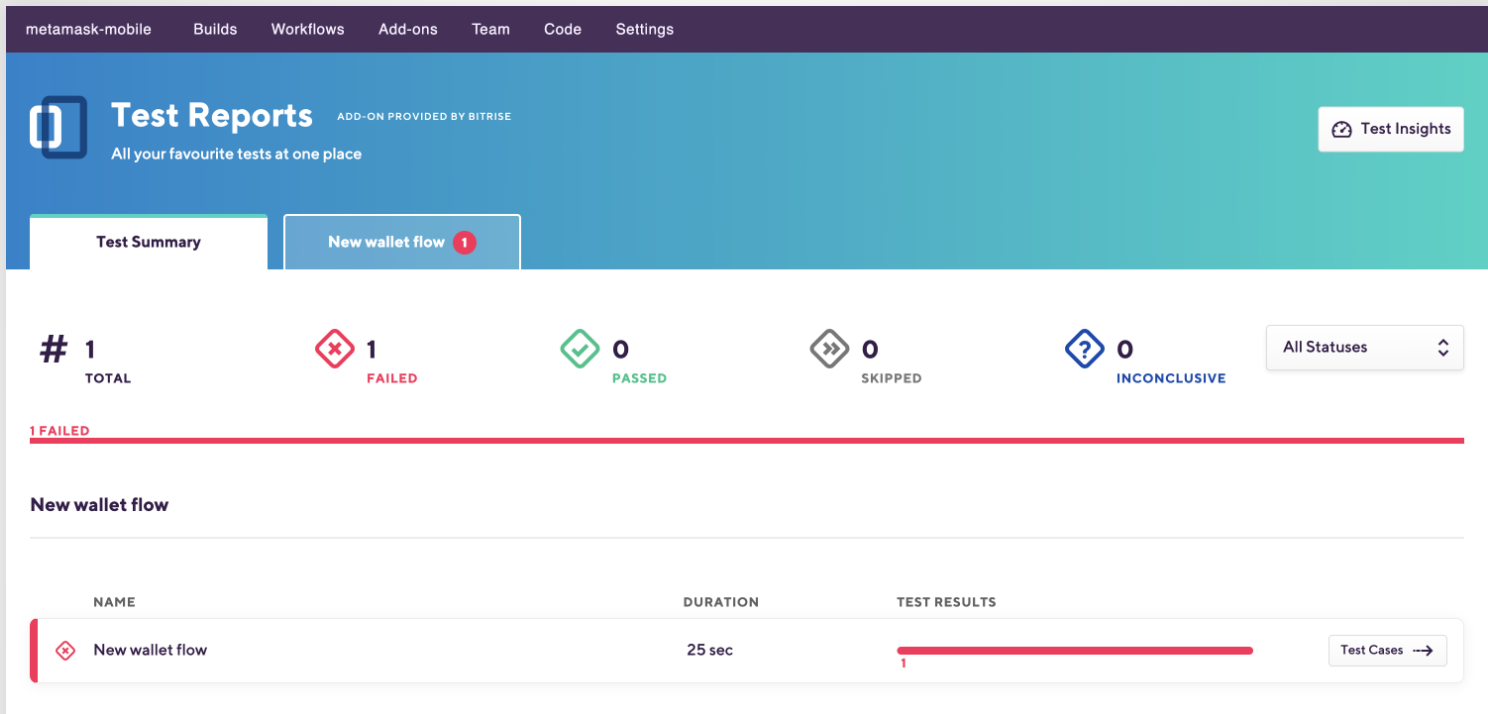Open the Builds menu
The width and height of the screenshot is (1488, 714).
(x=215, y=29)
